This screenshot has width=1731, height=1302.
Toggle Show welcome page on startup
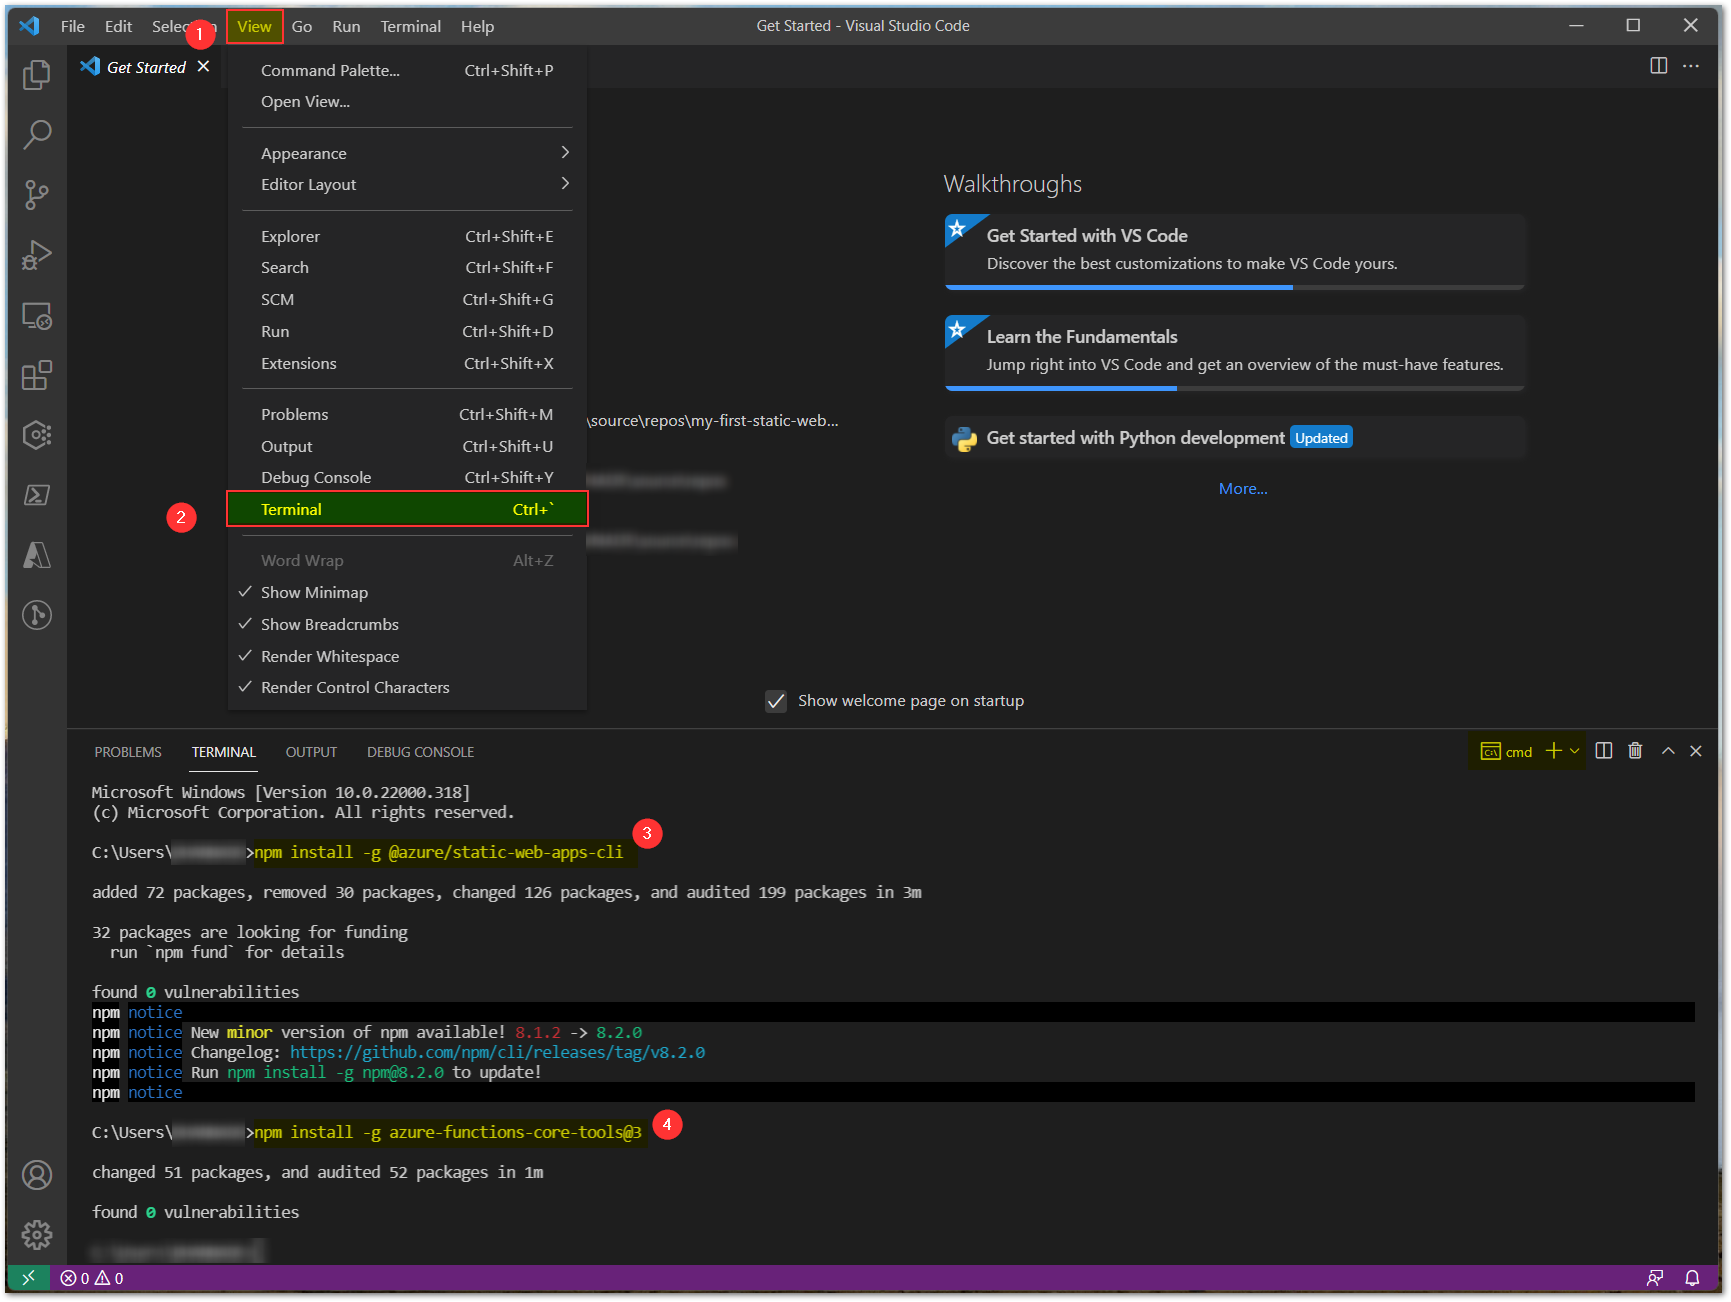tap(776, 701)
